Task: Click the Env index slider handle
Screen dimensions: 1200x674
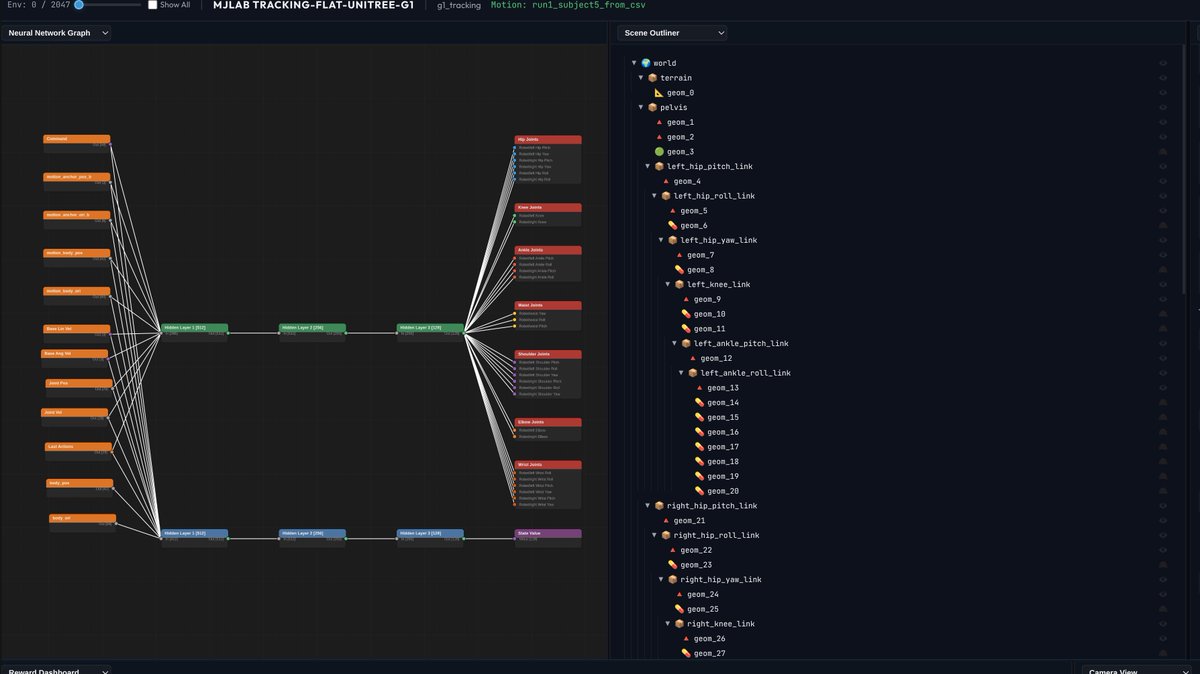Action: click(x=79, y=5)
